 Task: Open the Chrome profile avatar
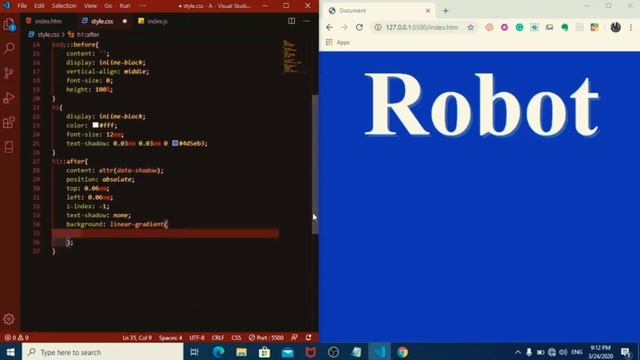tap(616, 27)
